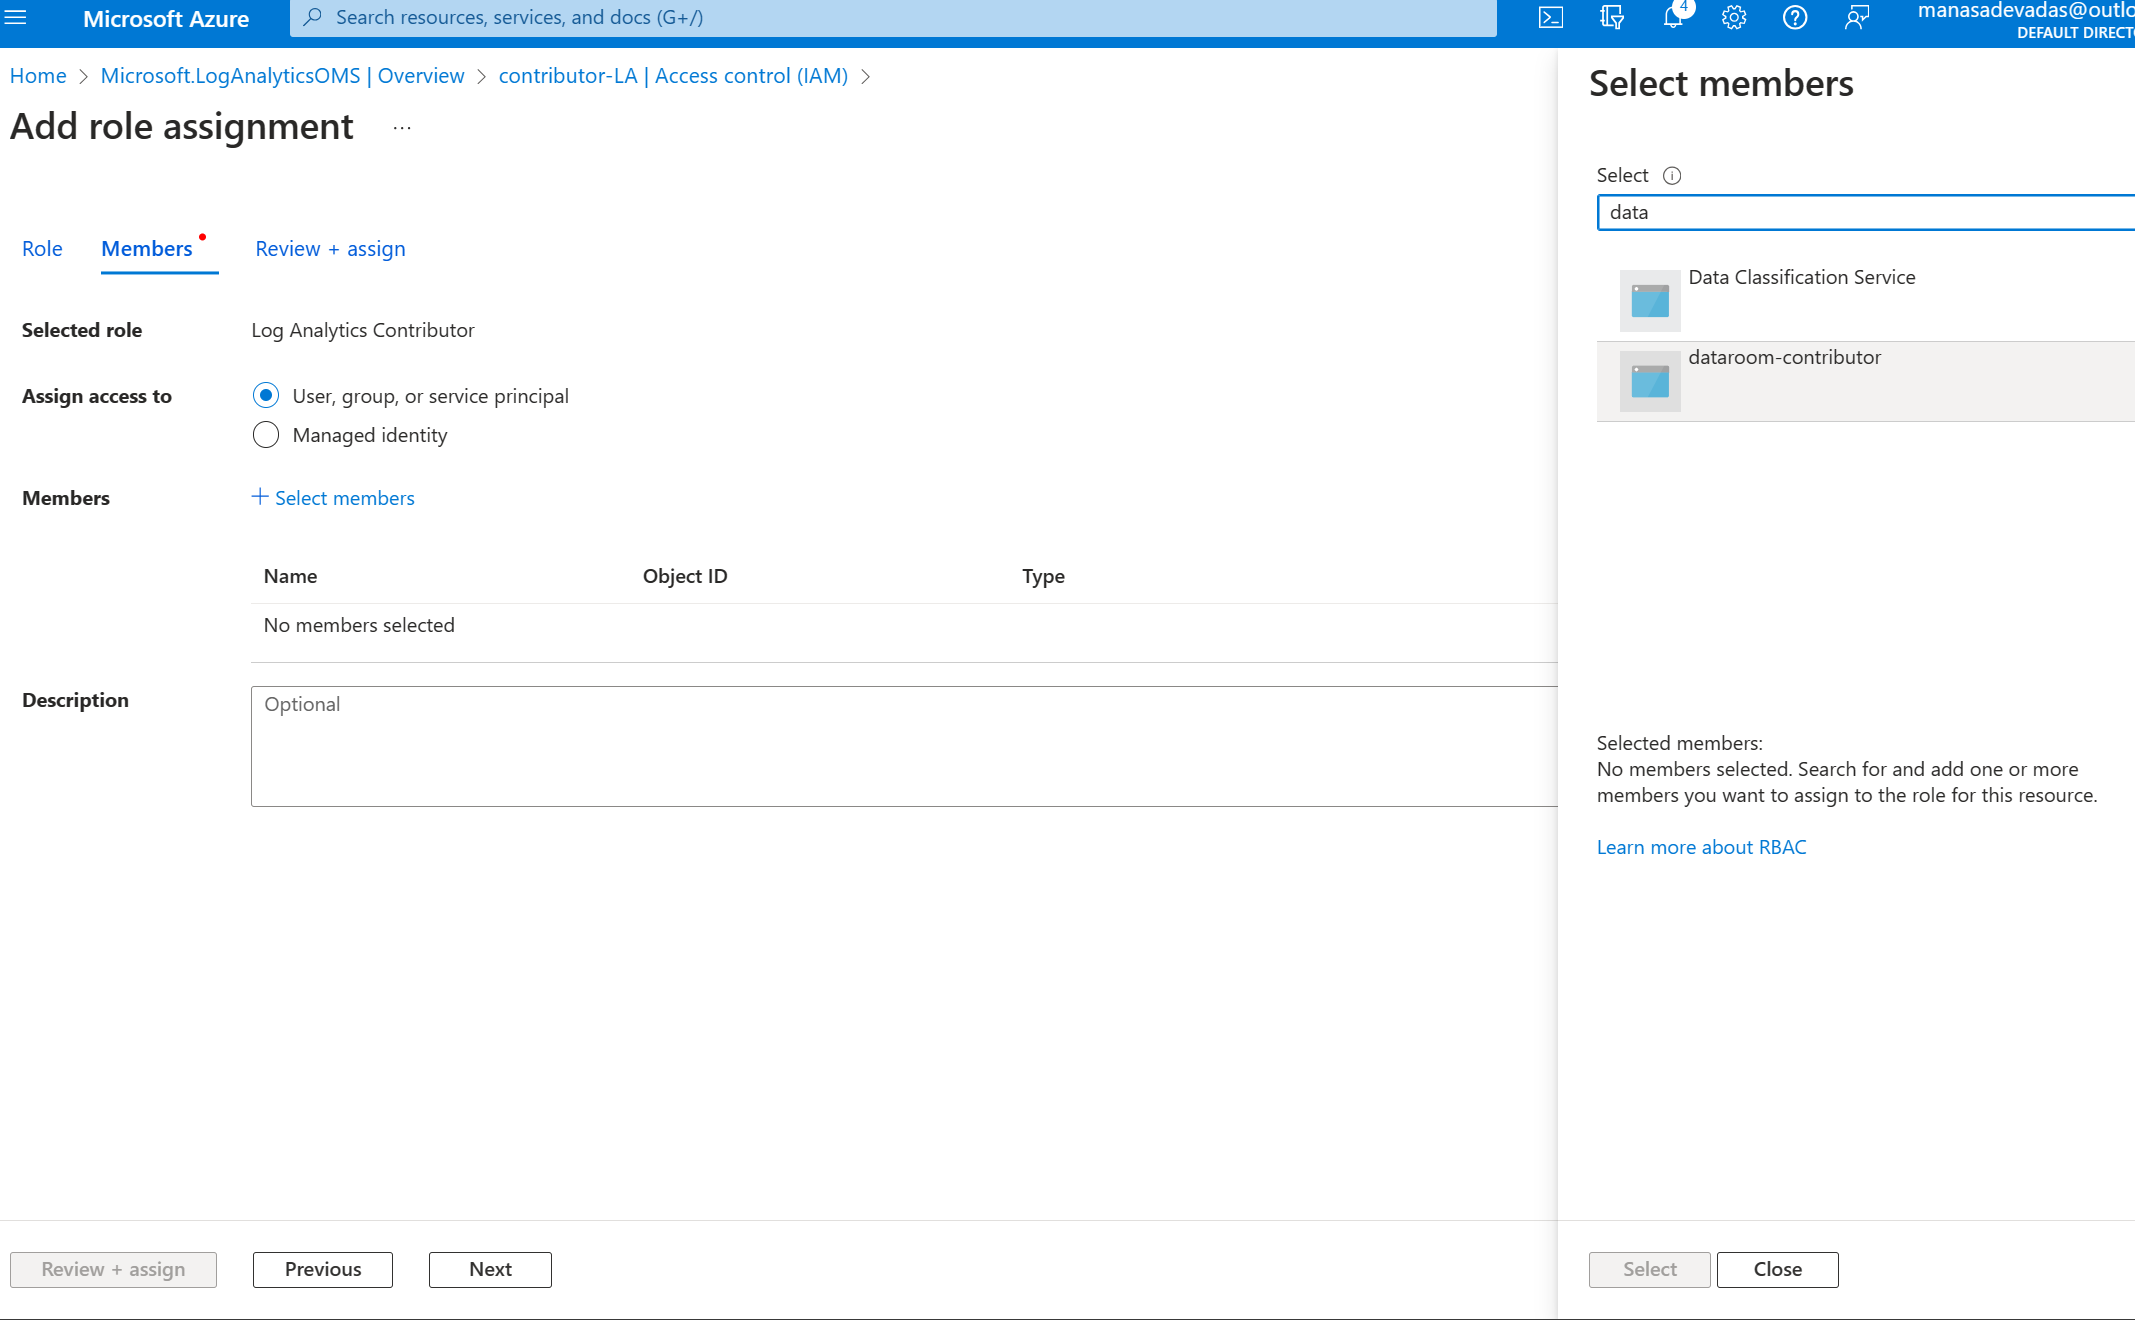Switch to the Role tab
Screen dimensions: 2135x1320
click(42, 249)
